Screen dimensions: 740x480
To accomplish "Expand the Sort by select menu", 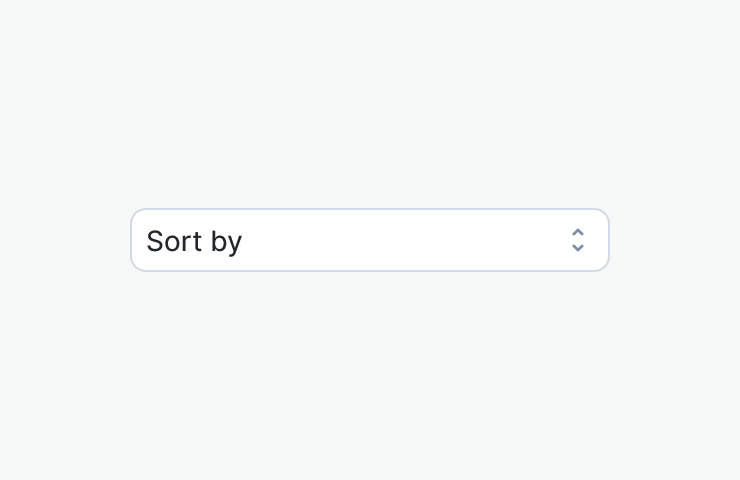I will coord(369,240).
